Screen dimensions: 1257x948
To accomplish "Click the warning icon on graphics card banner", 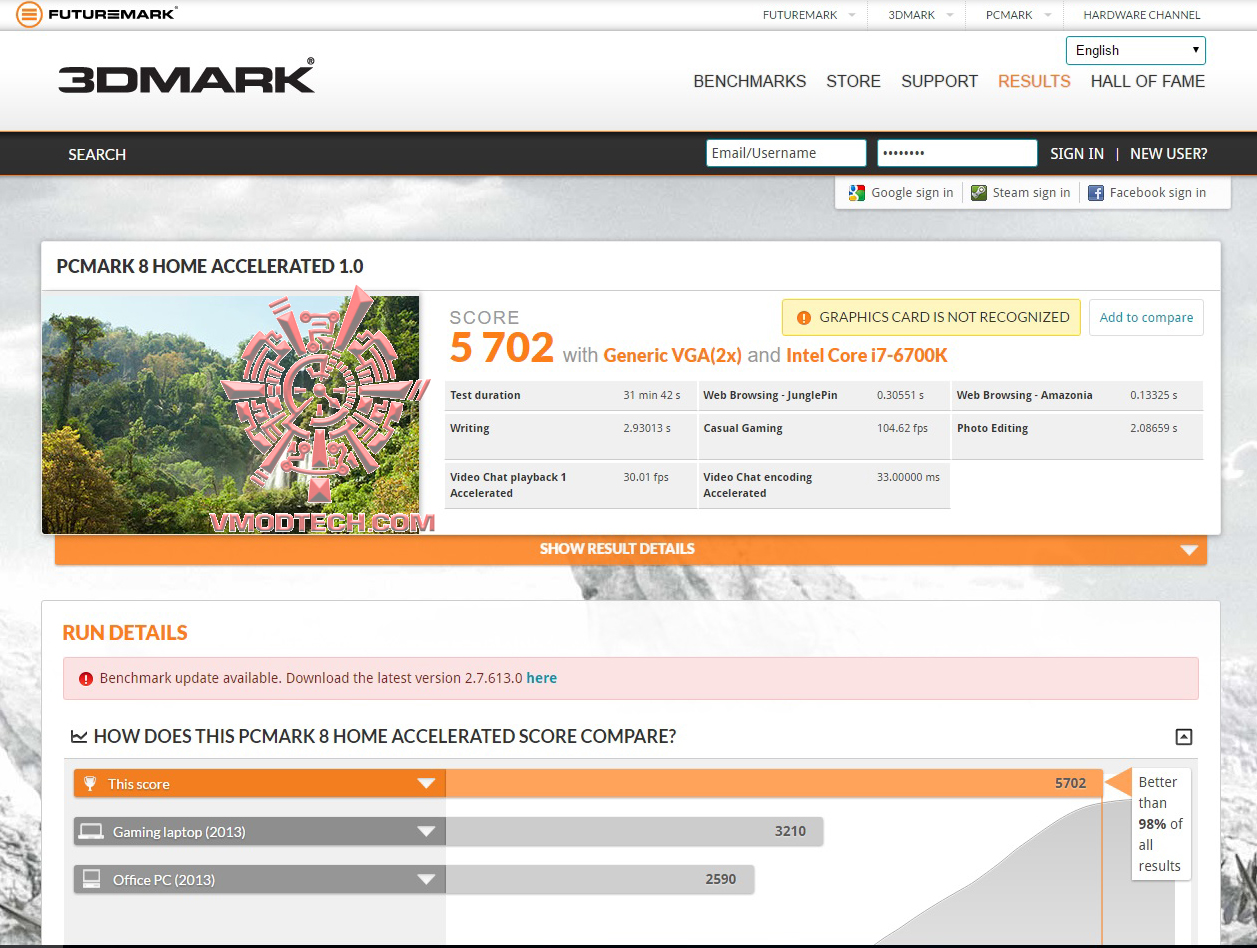I will click(x=804, y=317).
